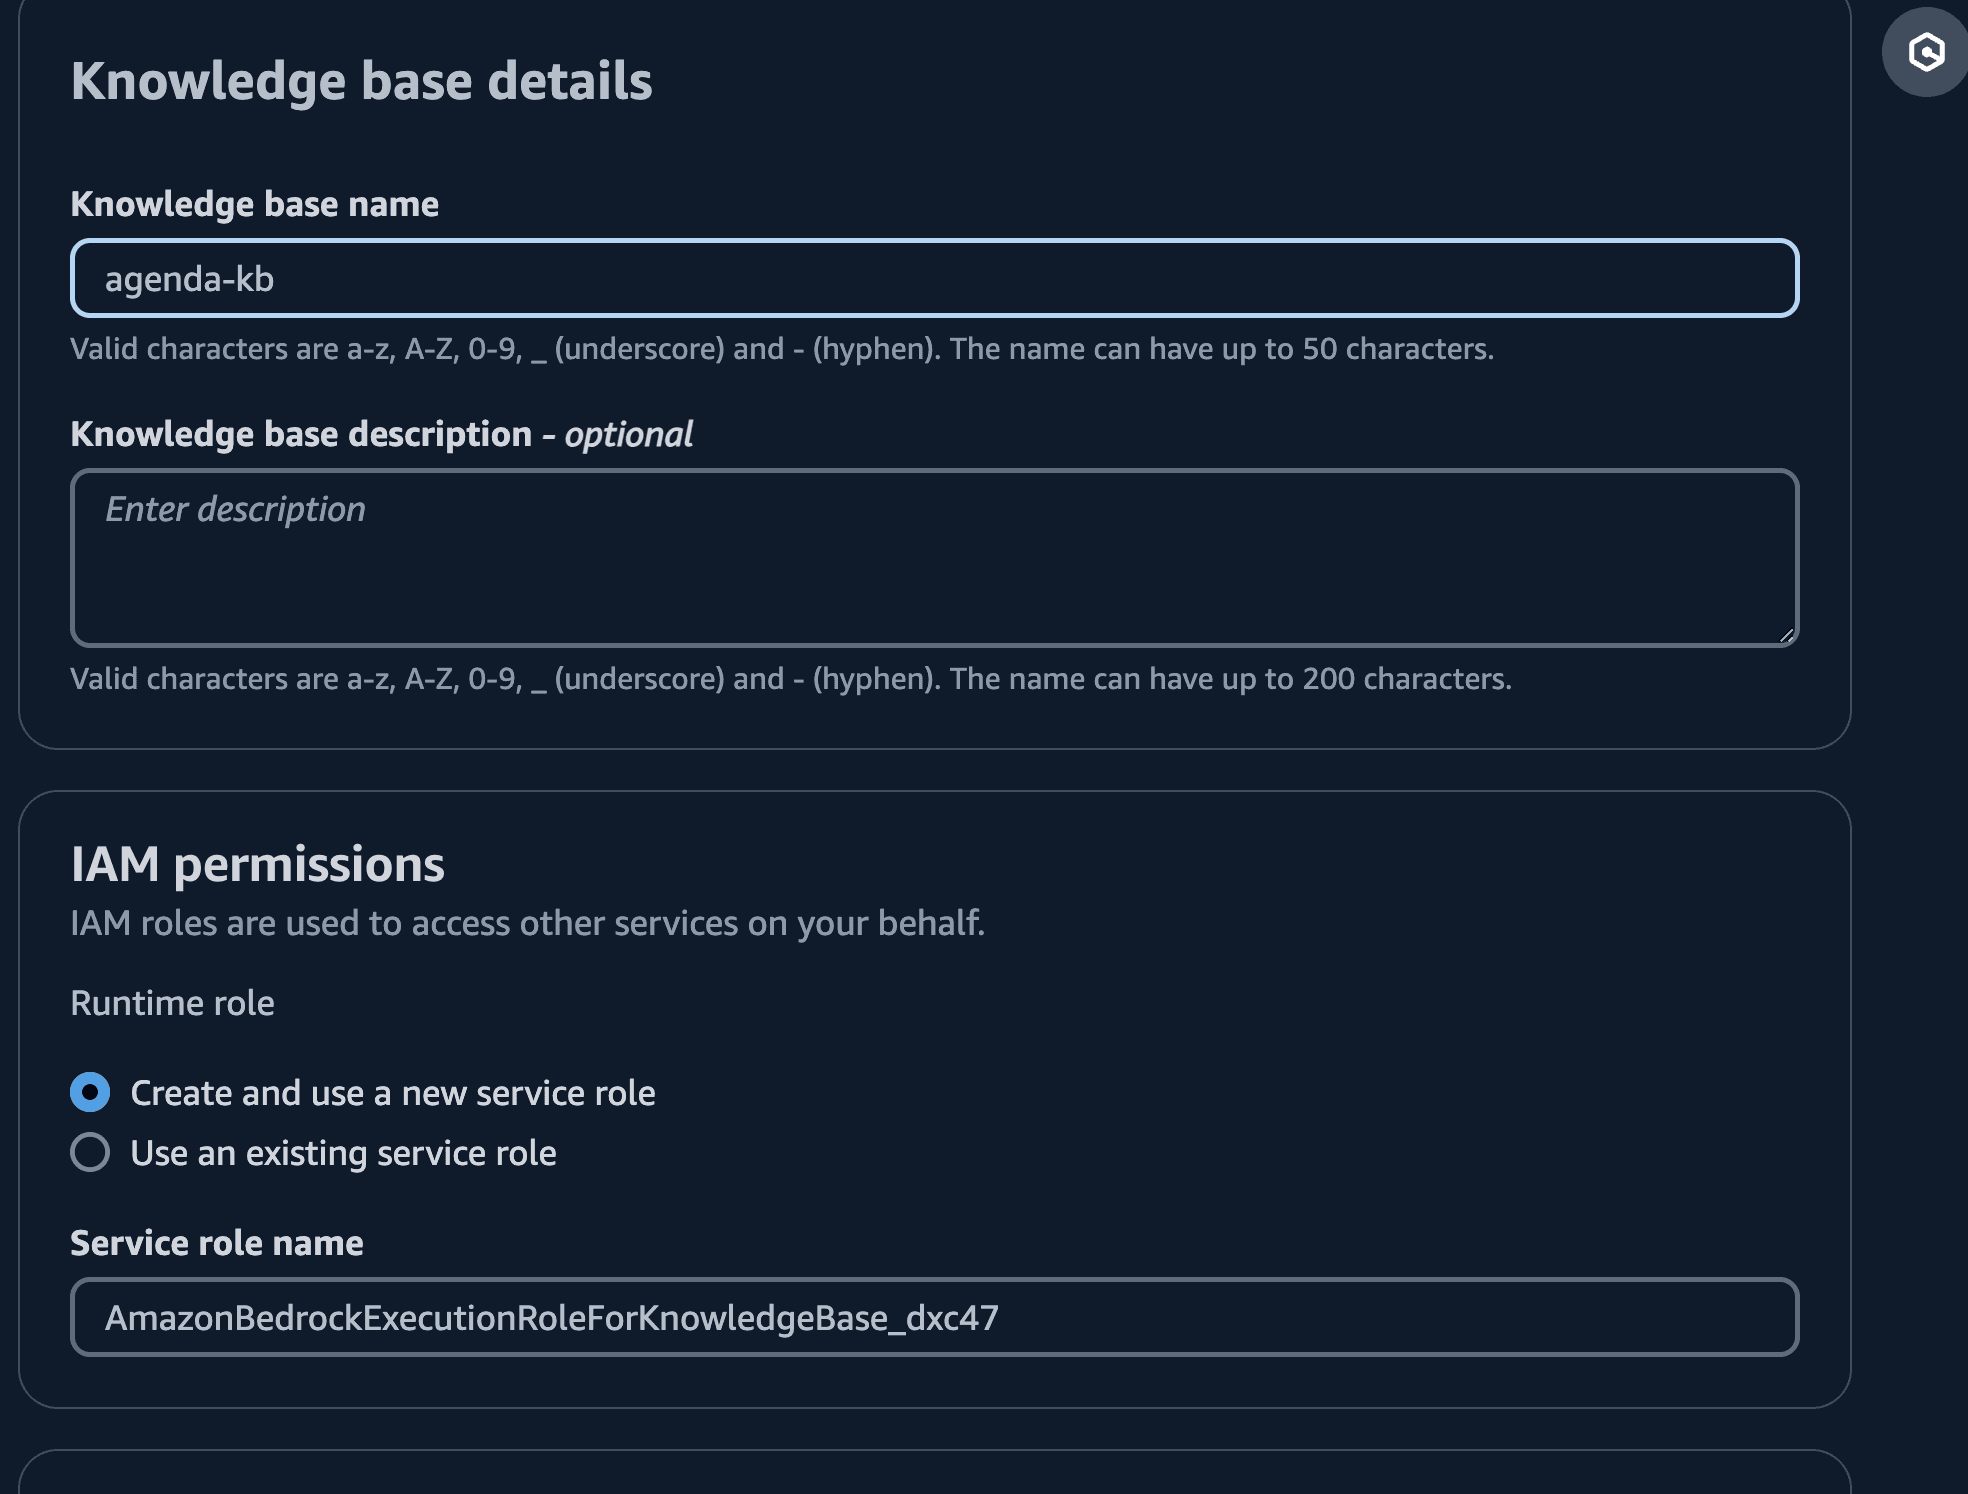The image size is (1968, 1494).
Task: Click the 'Knowledge base name' label
Action: pyautogui.click(x=254, y=204)
